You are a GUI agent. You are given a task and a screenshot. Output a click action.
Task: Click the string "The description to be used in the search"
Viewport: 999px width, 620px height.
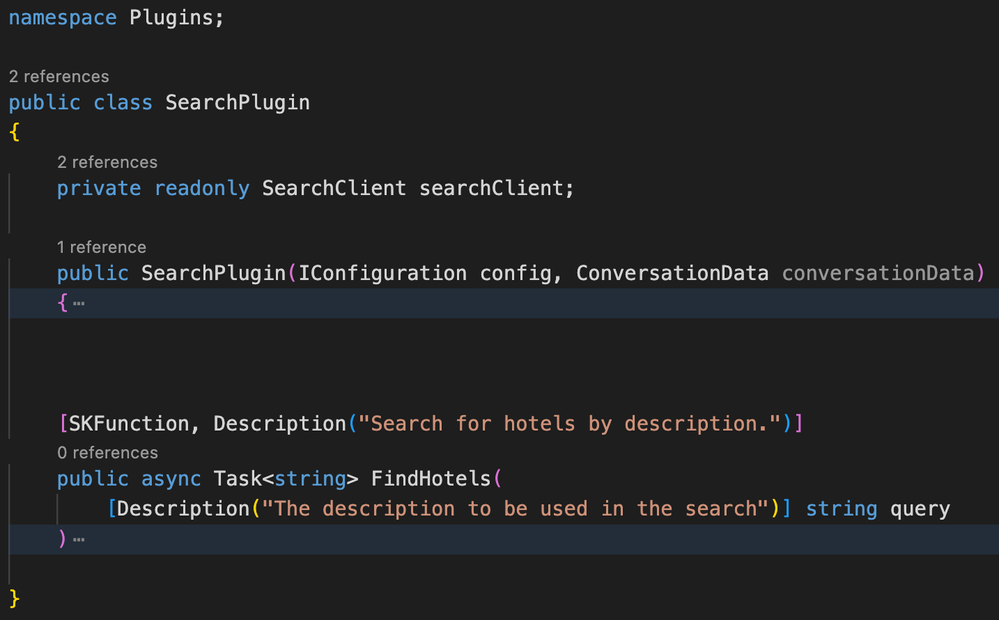click(515, 508)
